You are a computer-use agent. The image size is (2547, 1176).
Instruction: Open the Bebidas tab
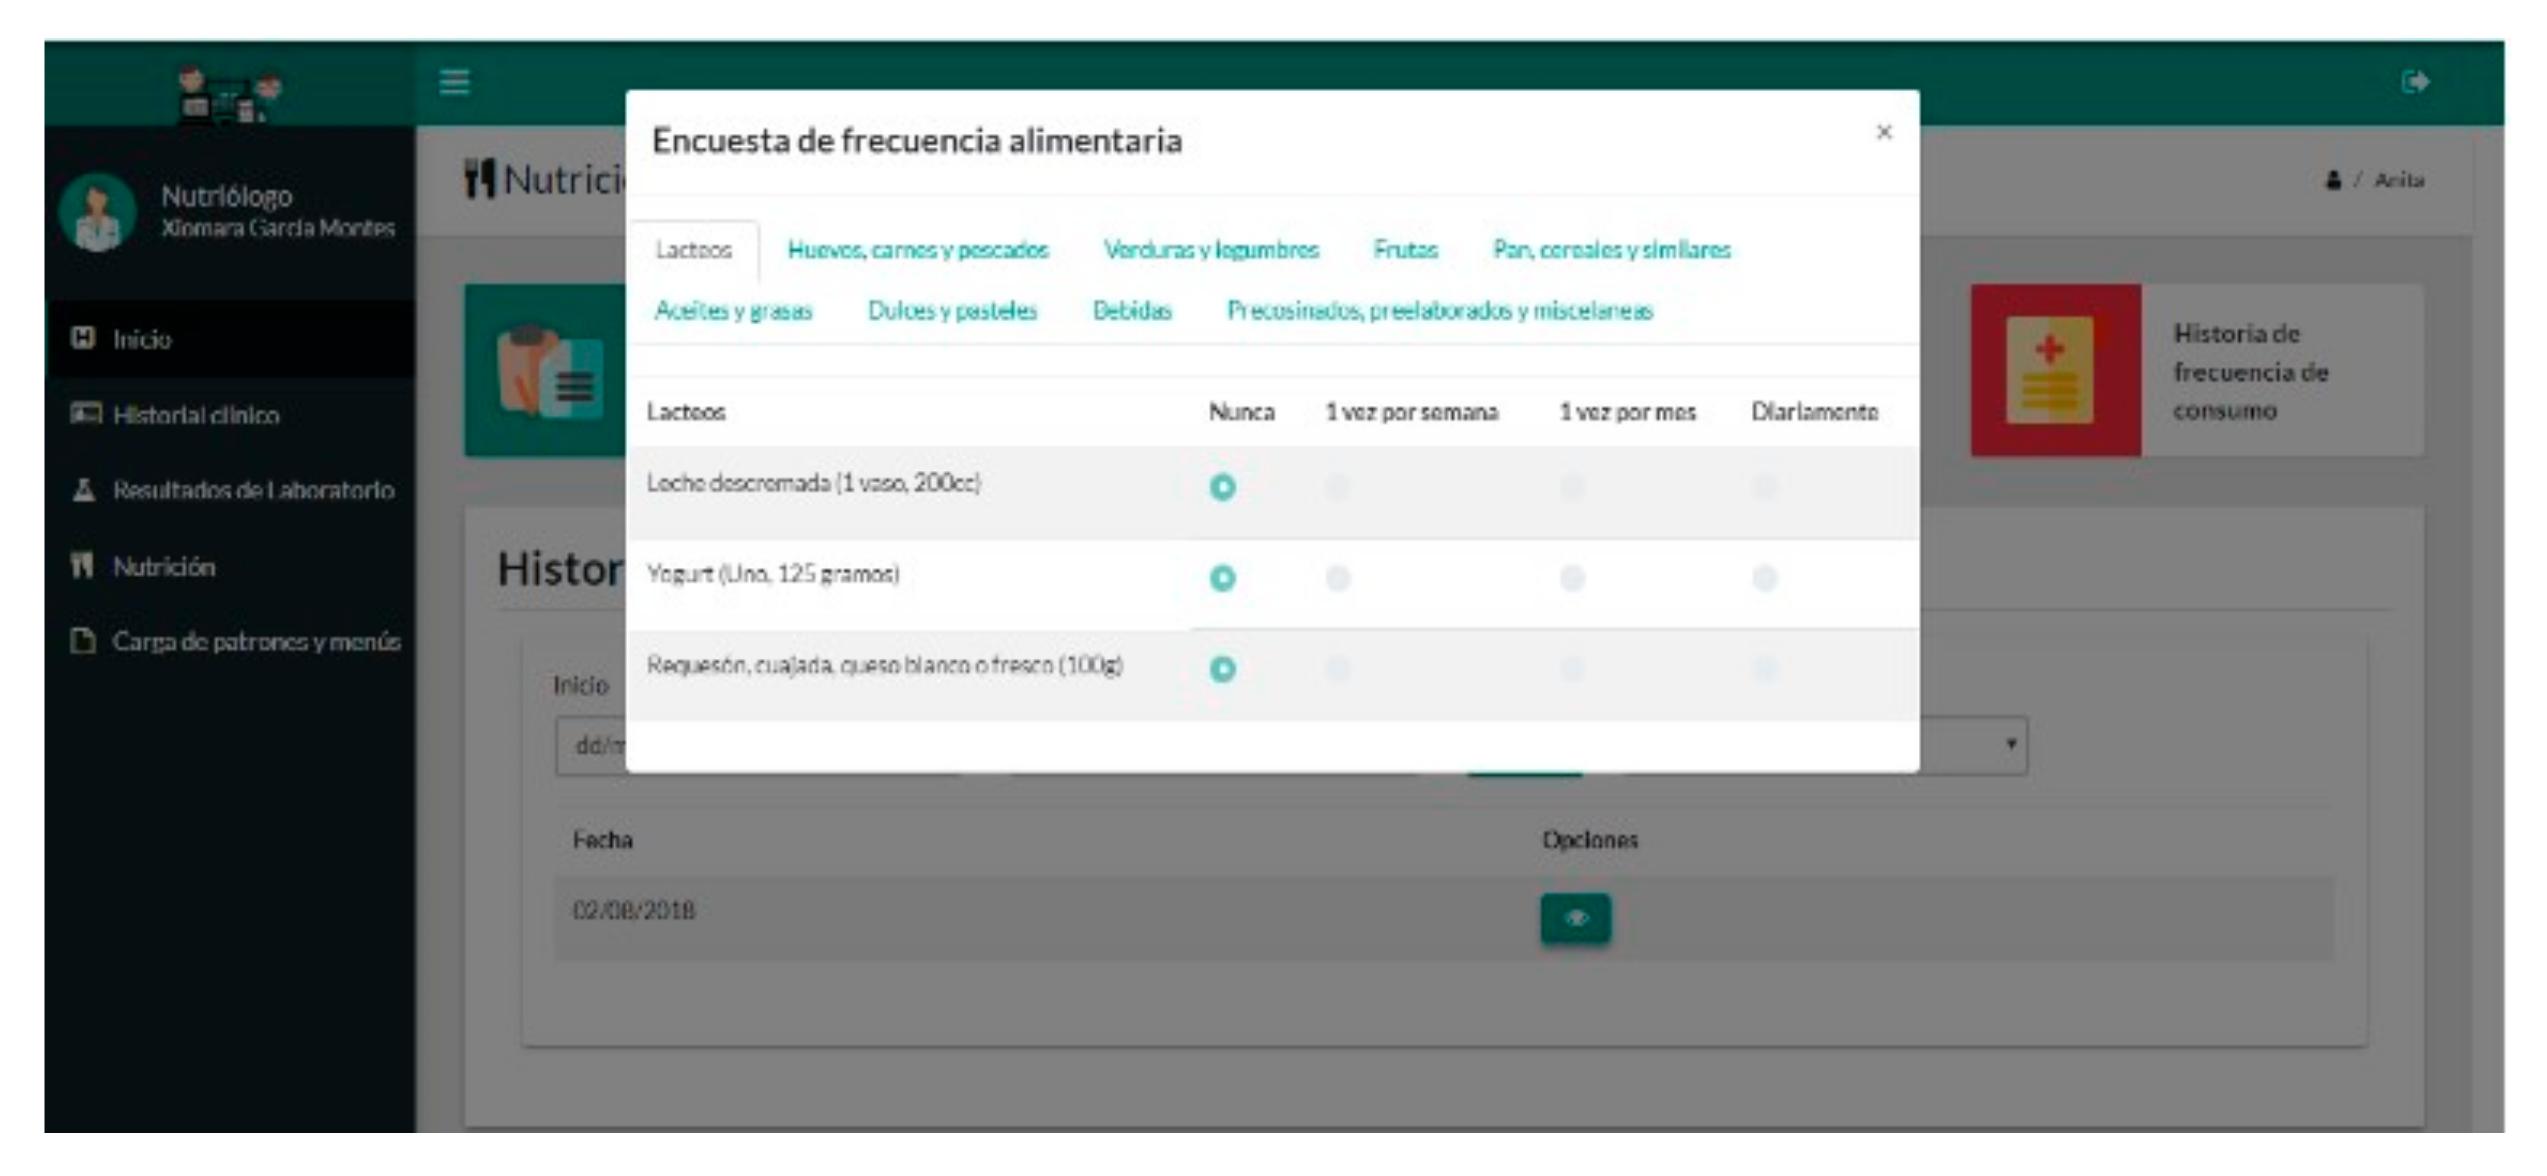1131,311
